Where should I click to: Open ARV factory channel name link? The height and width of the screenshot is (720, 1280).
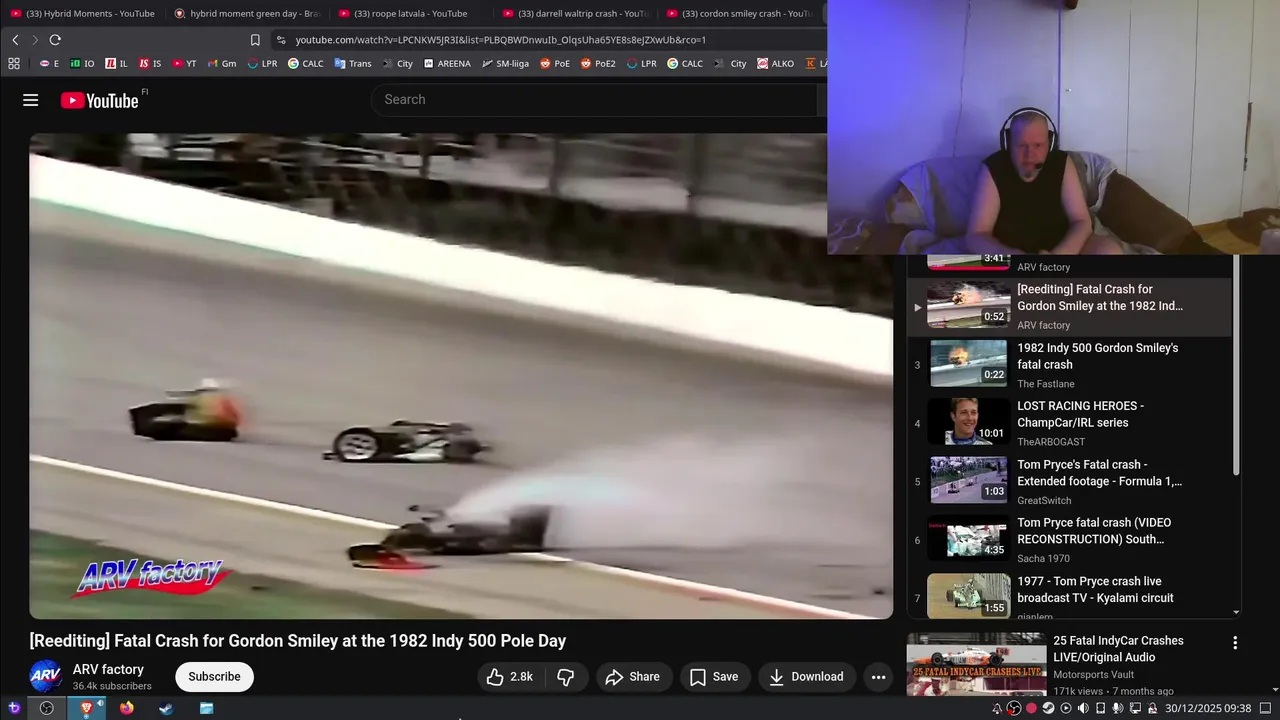(x=108, y=670)
